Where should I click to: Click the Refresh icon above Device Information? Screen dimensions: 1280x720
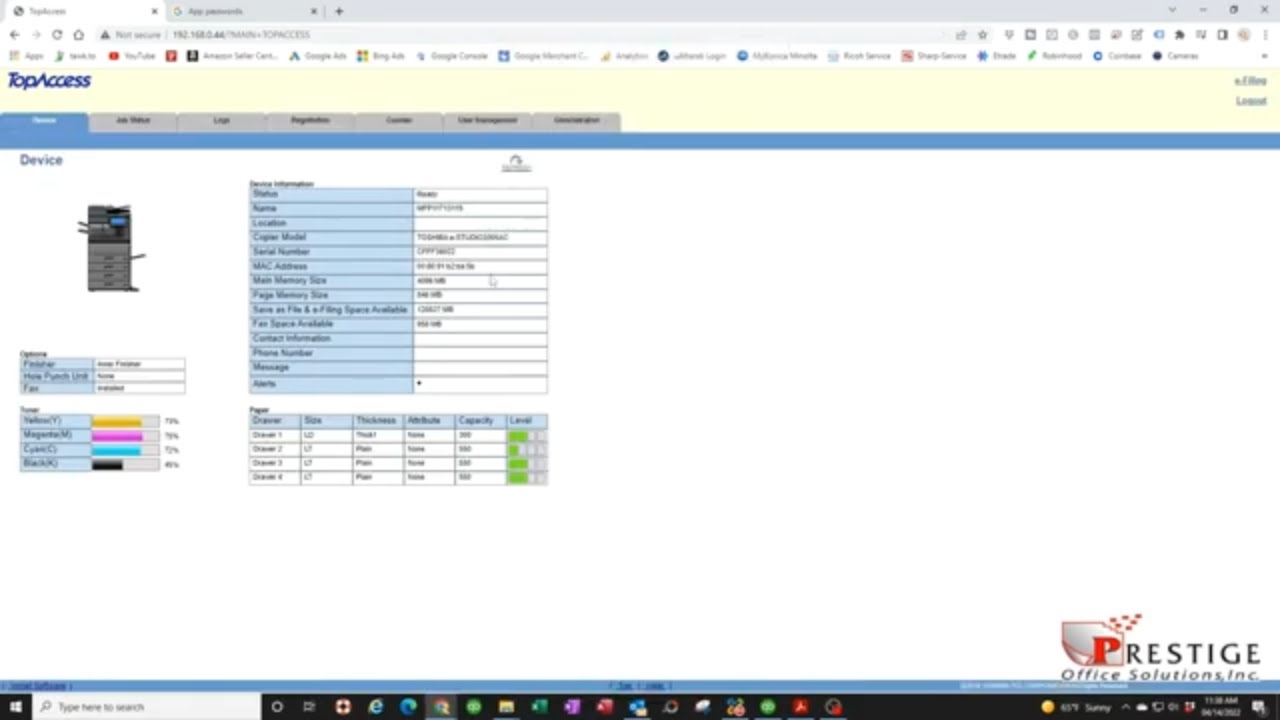(516, 163)
